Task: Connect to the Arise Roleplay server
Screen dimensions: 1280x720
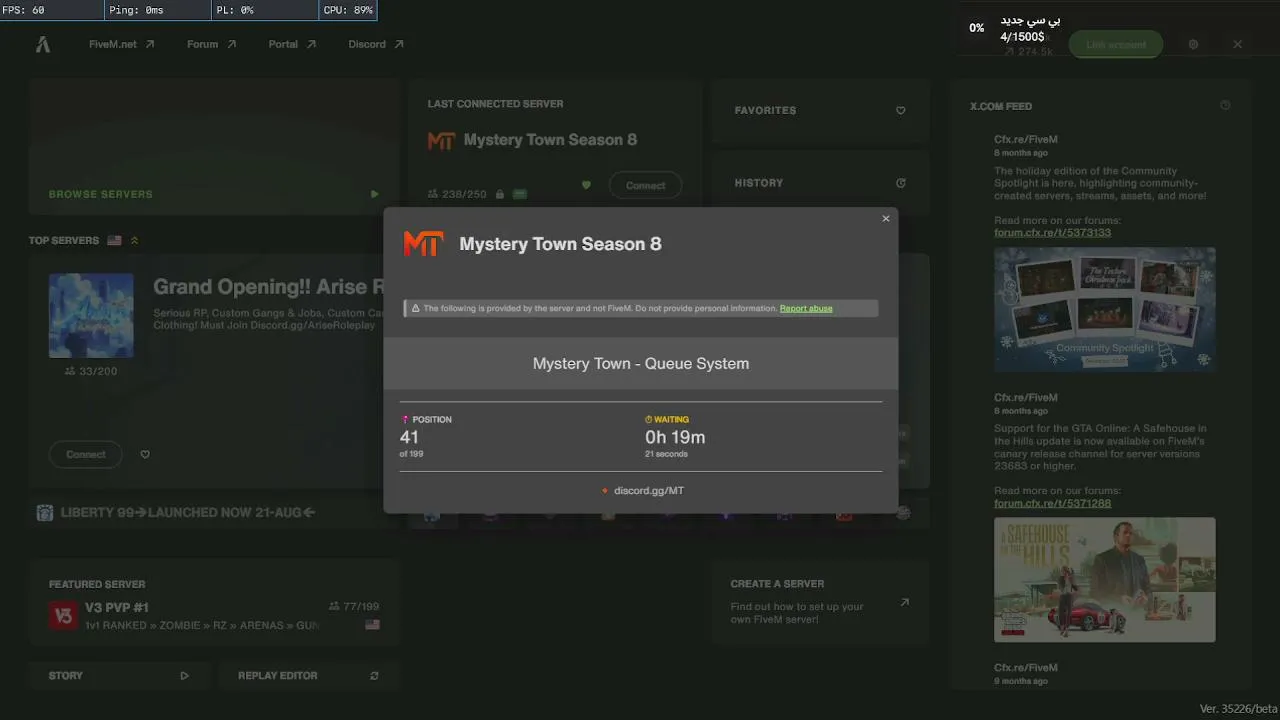Action: click(86, 454)
